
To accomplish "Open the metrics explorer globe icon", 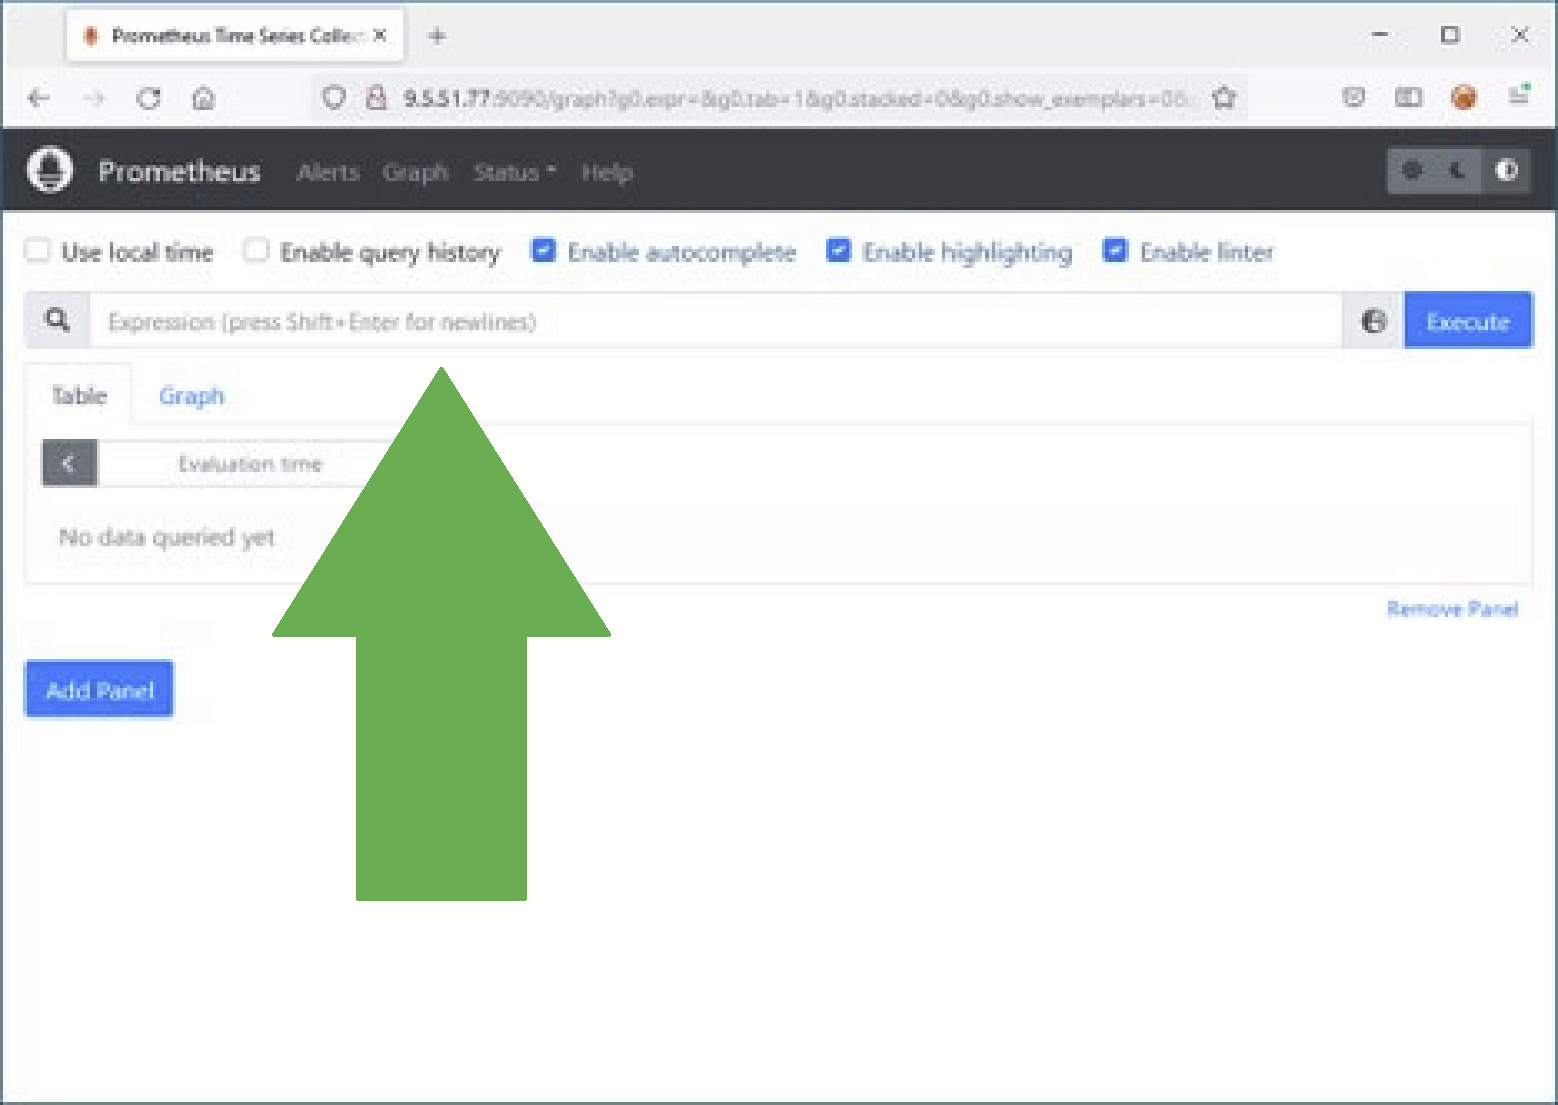I will click(1374, 321).
